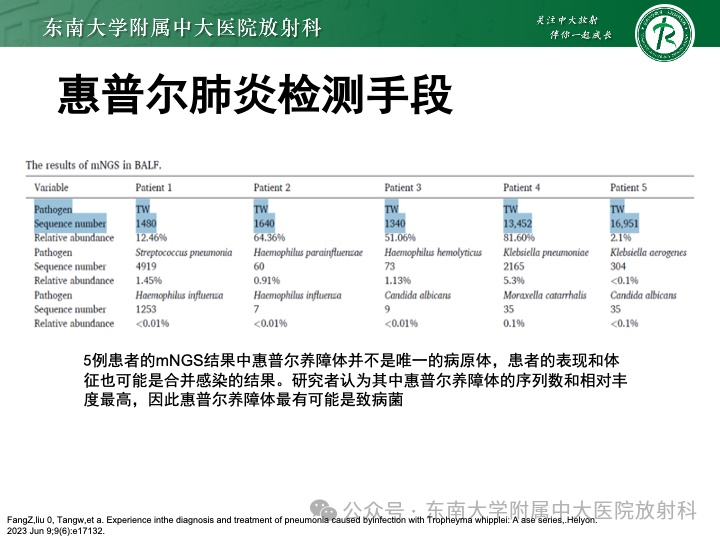This screenshot has height=540, width=720.
Task: Click the highlighted "Pathogen" row label
Action: [53, 209]
